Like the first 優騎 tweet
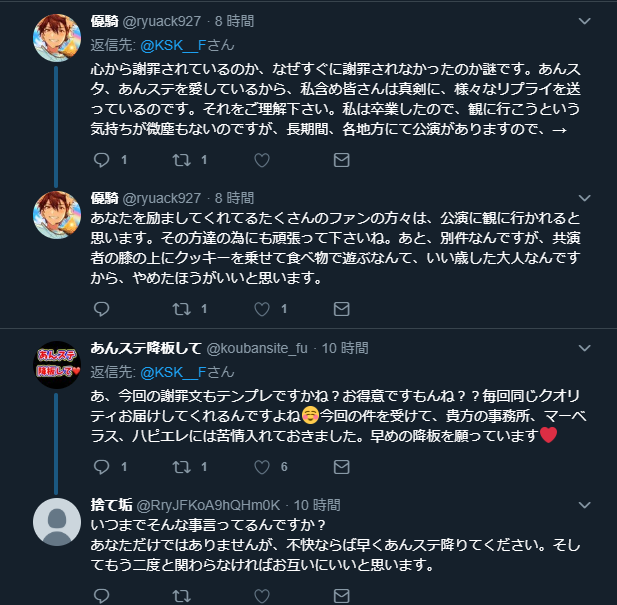Viewport: 617px width, 605px height. 262,159
